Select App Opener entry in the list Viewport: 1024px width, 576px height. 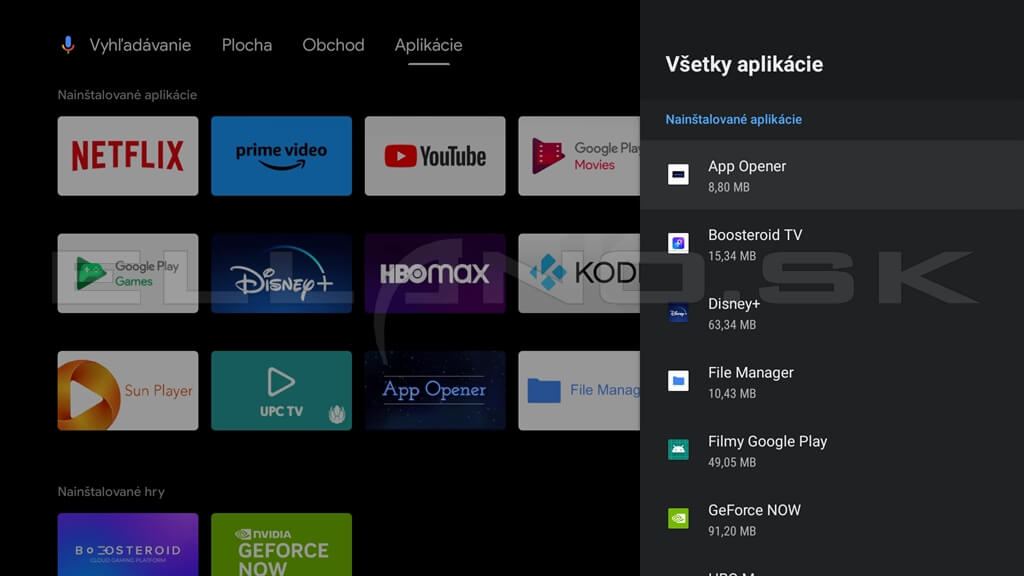[x=832, y=175]
